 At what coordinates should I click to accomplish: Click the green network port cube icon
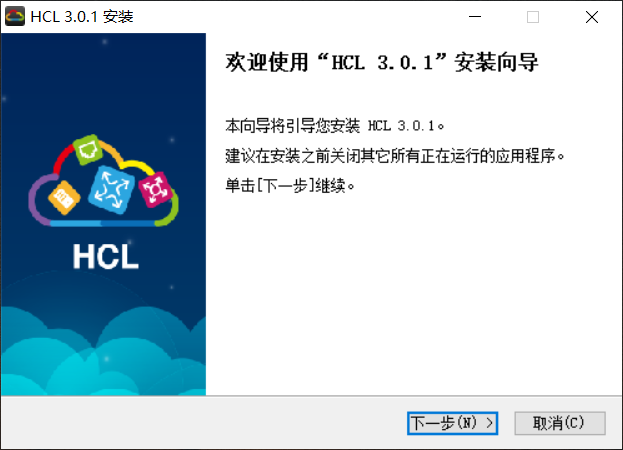click(88, 150)
